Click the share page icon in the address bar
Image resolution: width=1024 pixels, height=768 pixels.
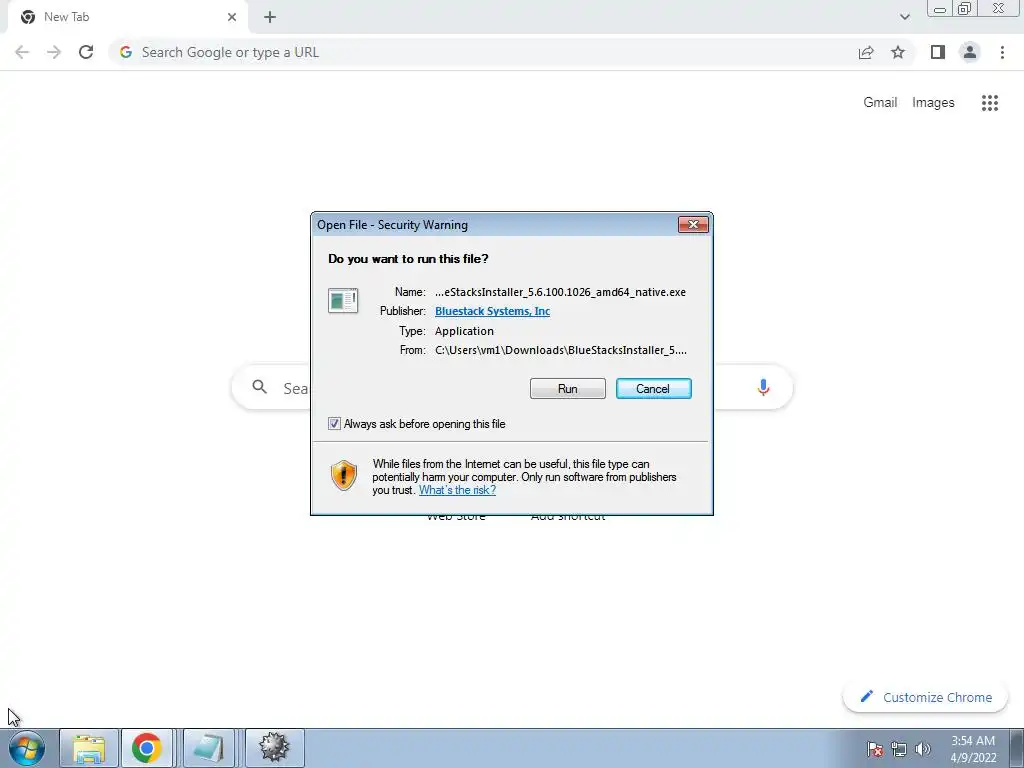pos(866,52)
